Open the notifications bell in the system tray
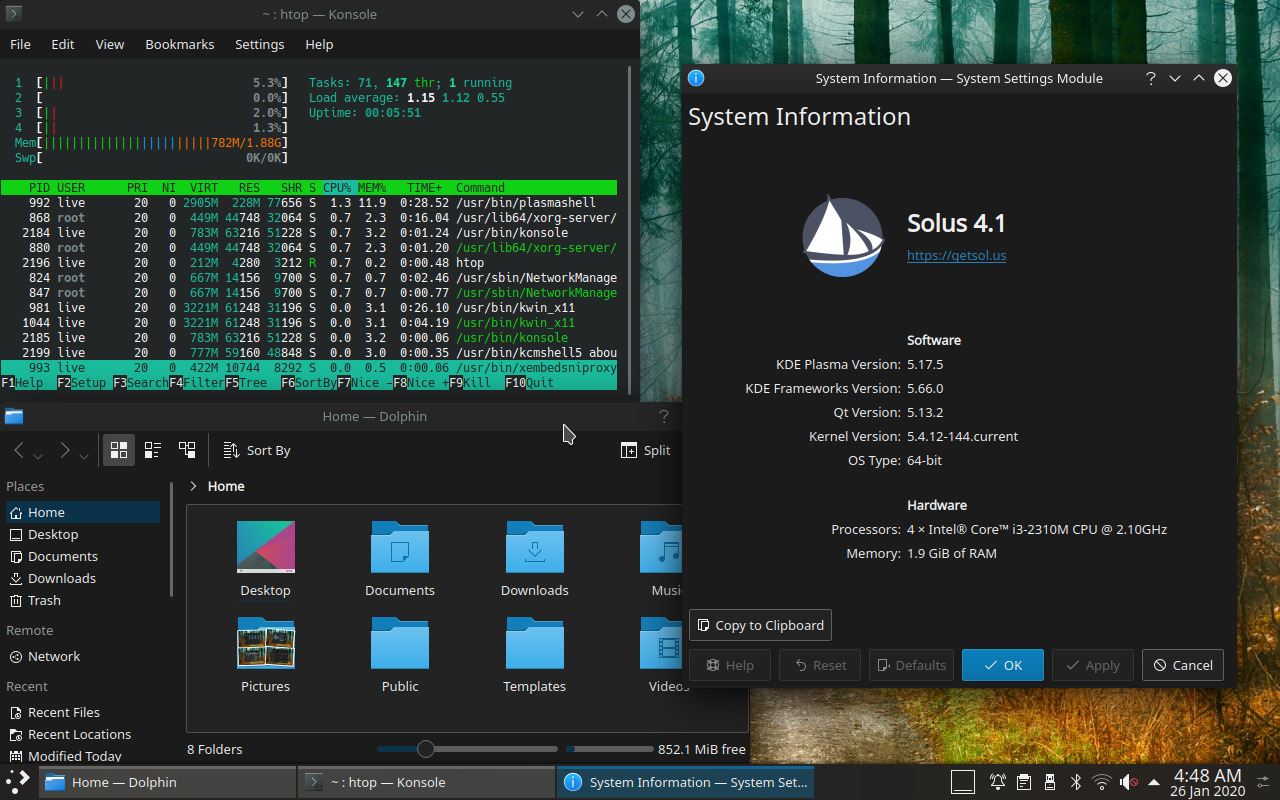This screenshot has height=800, width=1280. tap(997, 782)
